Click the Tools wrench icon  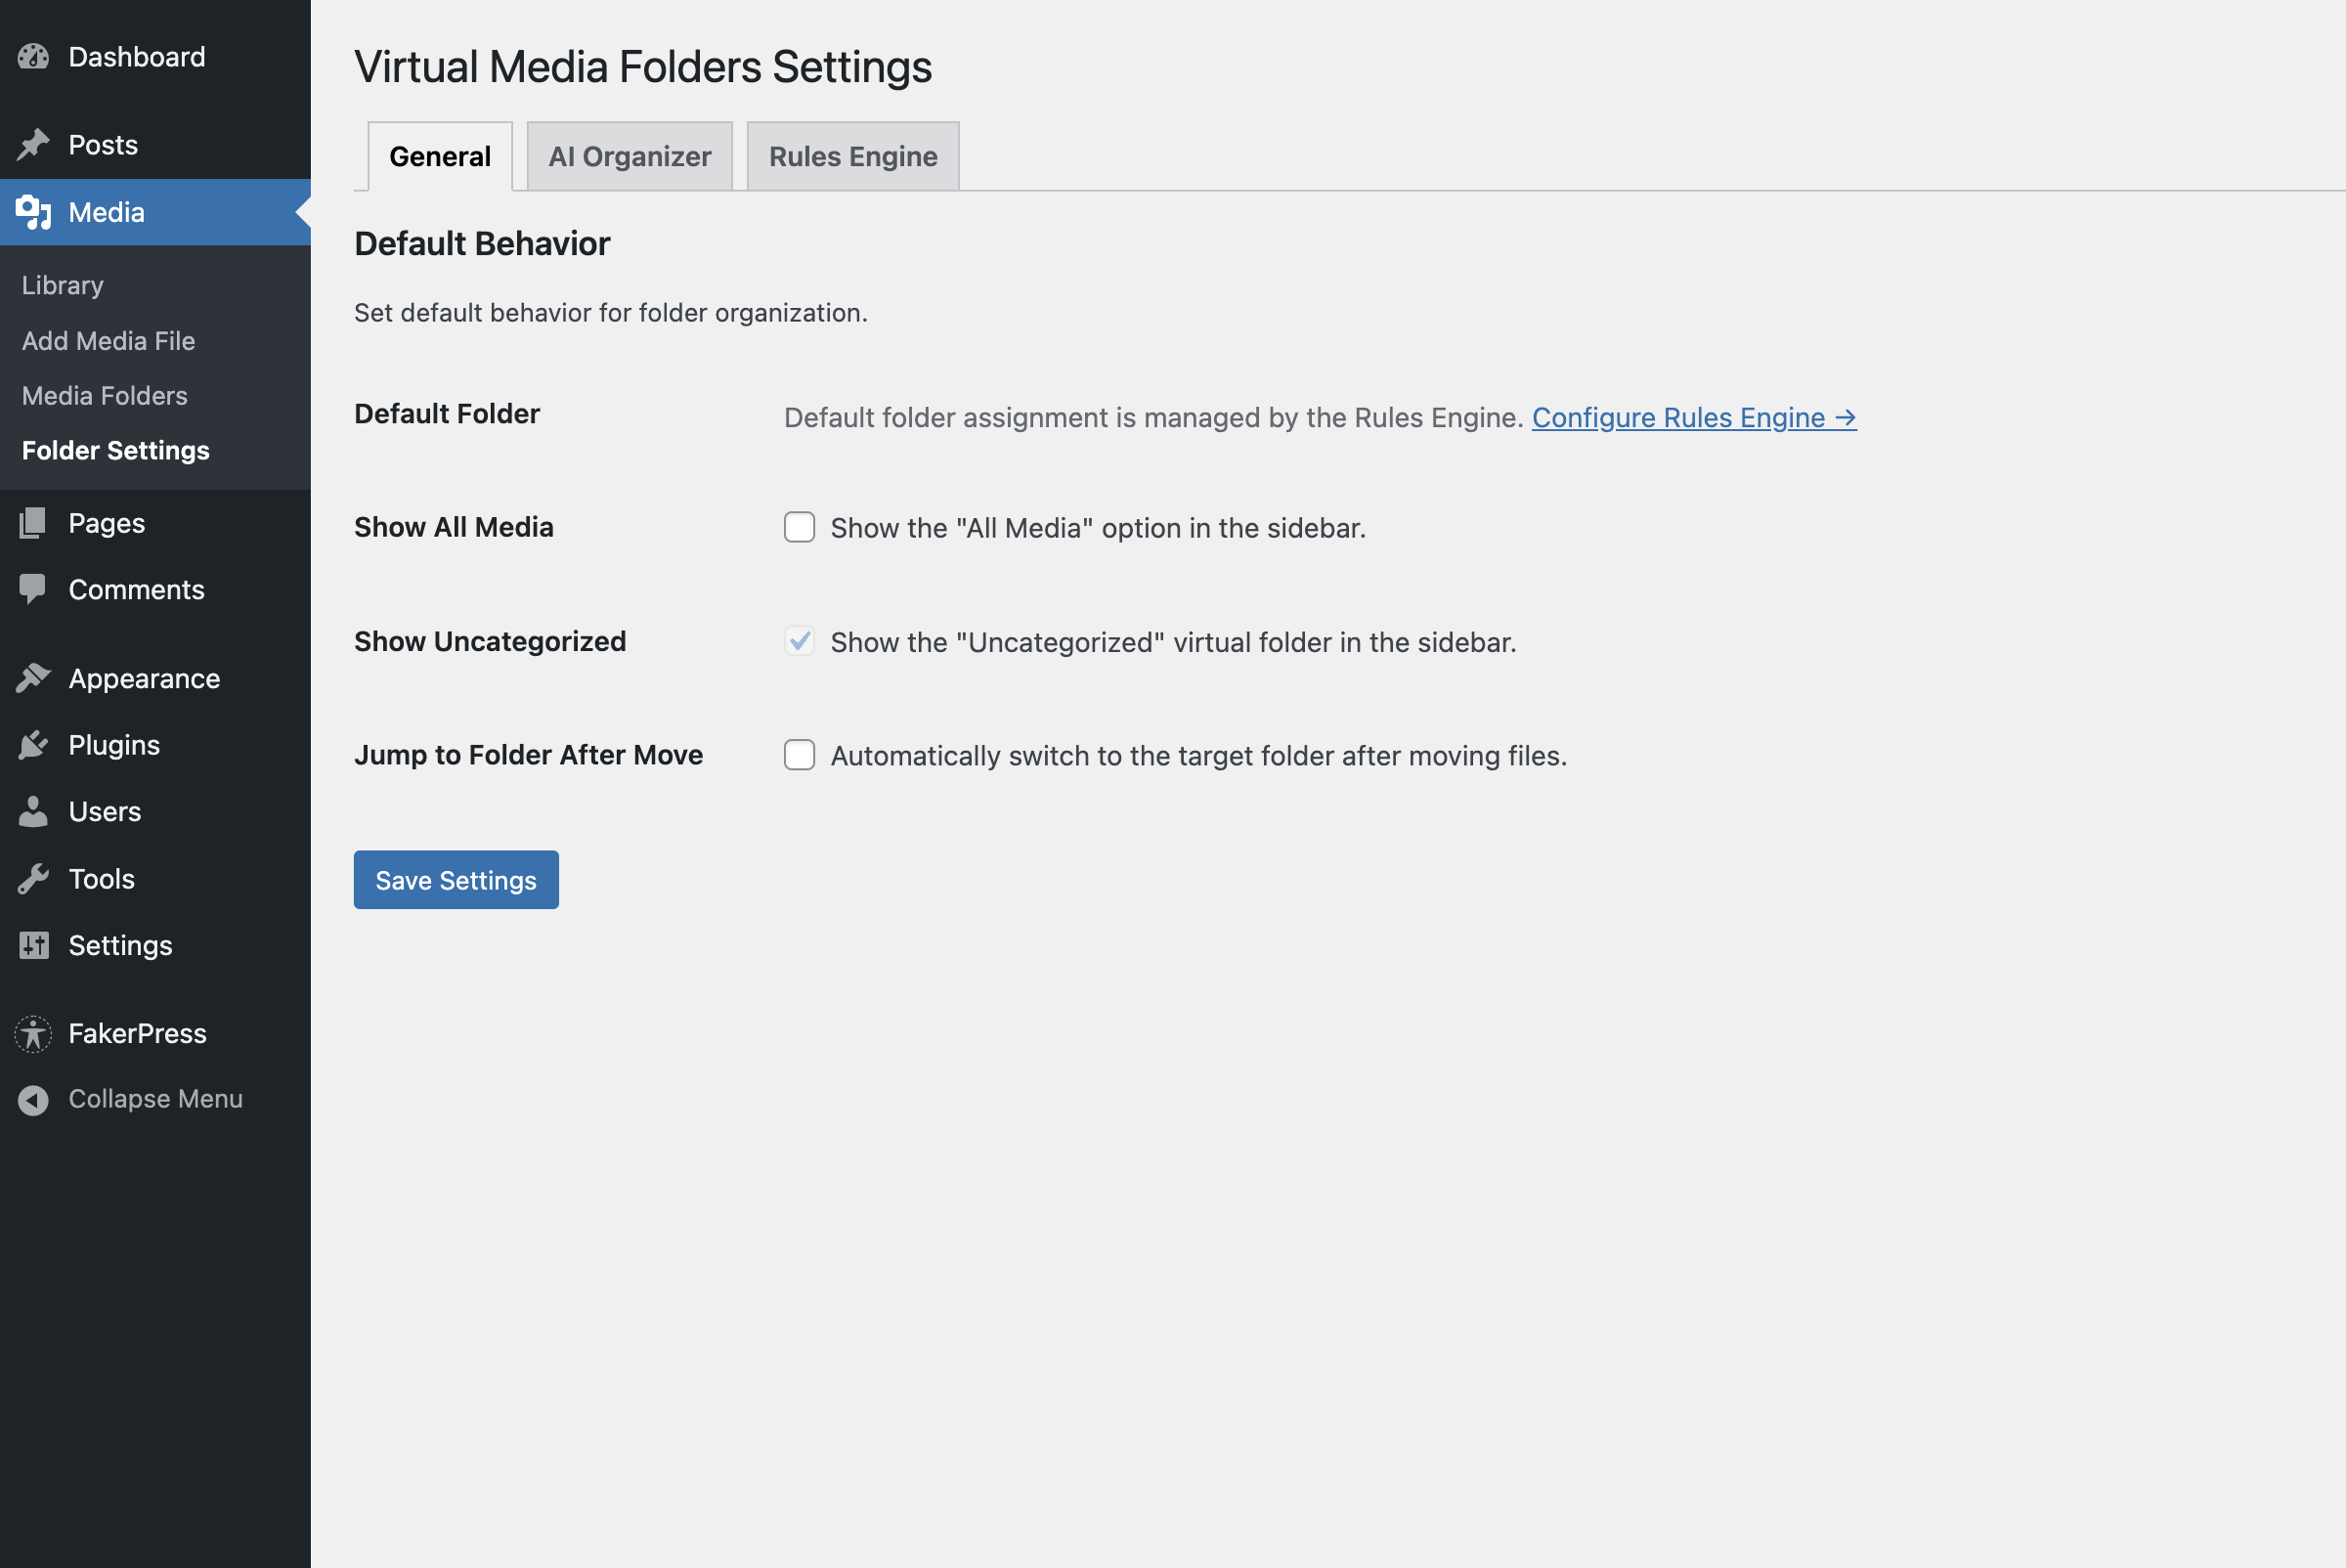coord(33,879)
